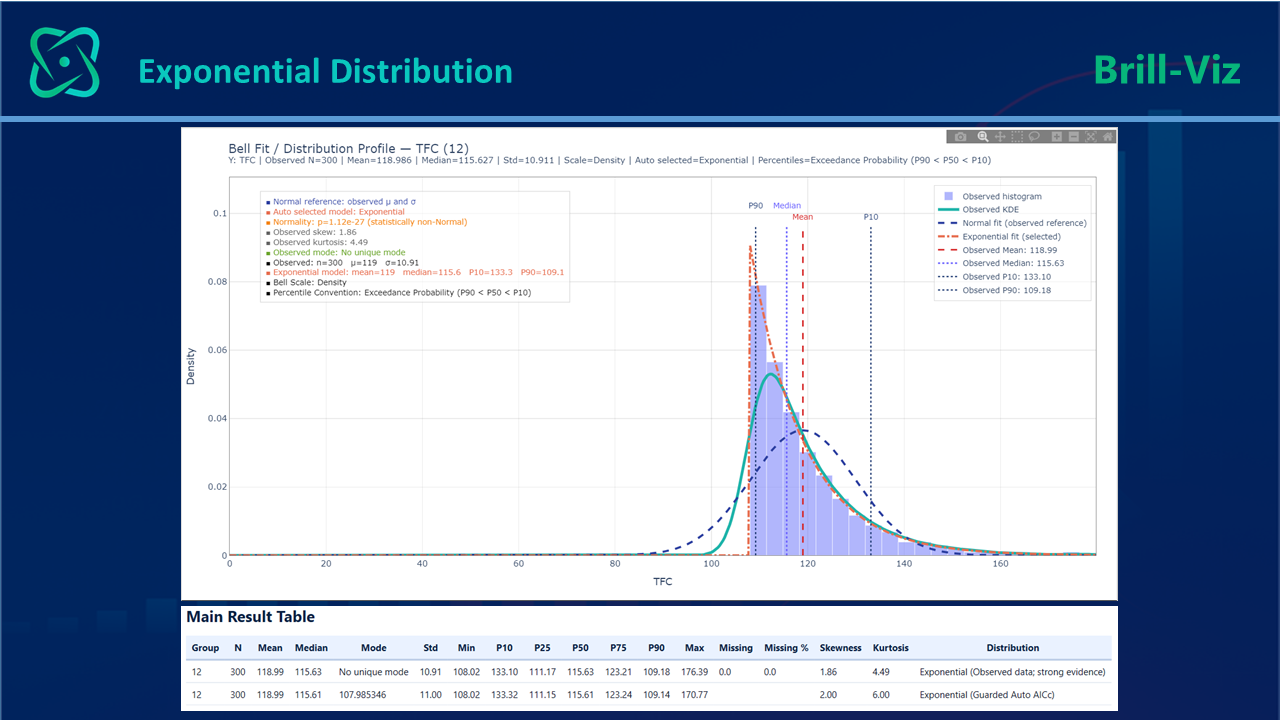Click the 'Main Result Table' heading

pyautogui.click(x=250, y=617)
